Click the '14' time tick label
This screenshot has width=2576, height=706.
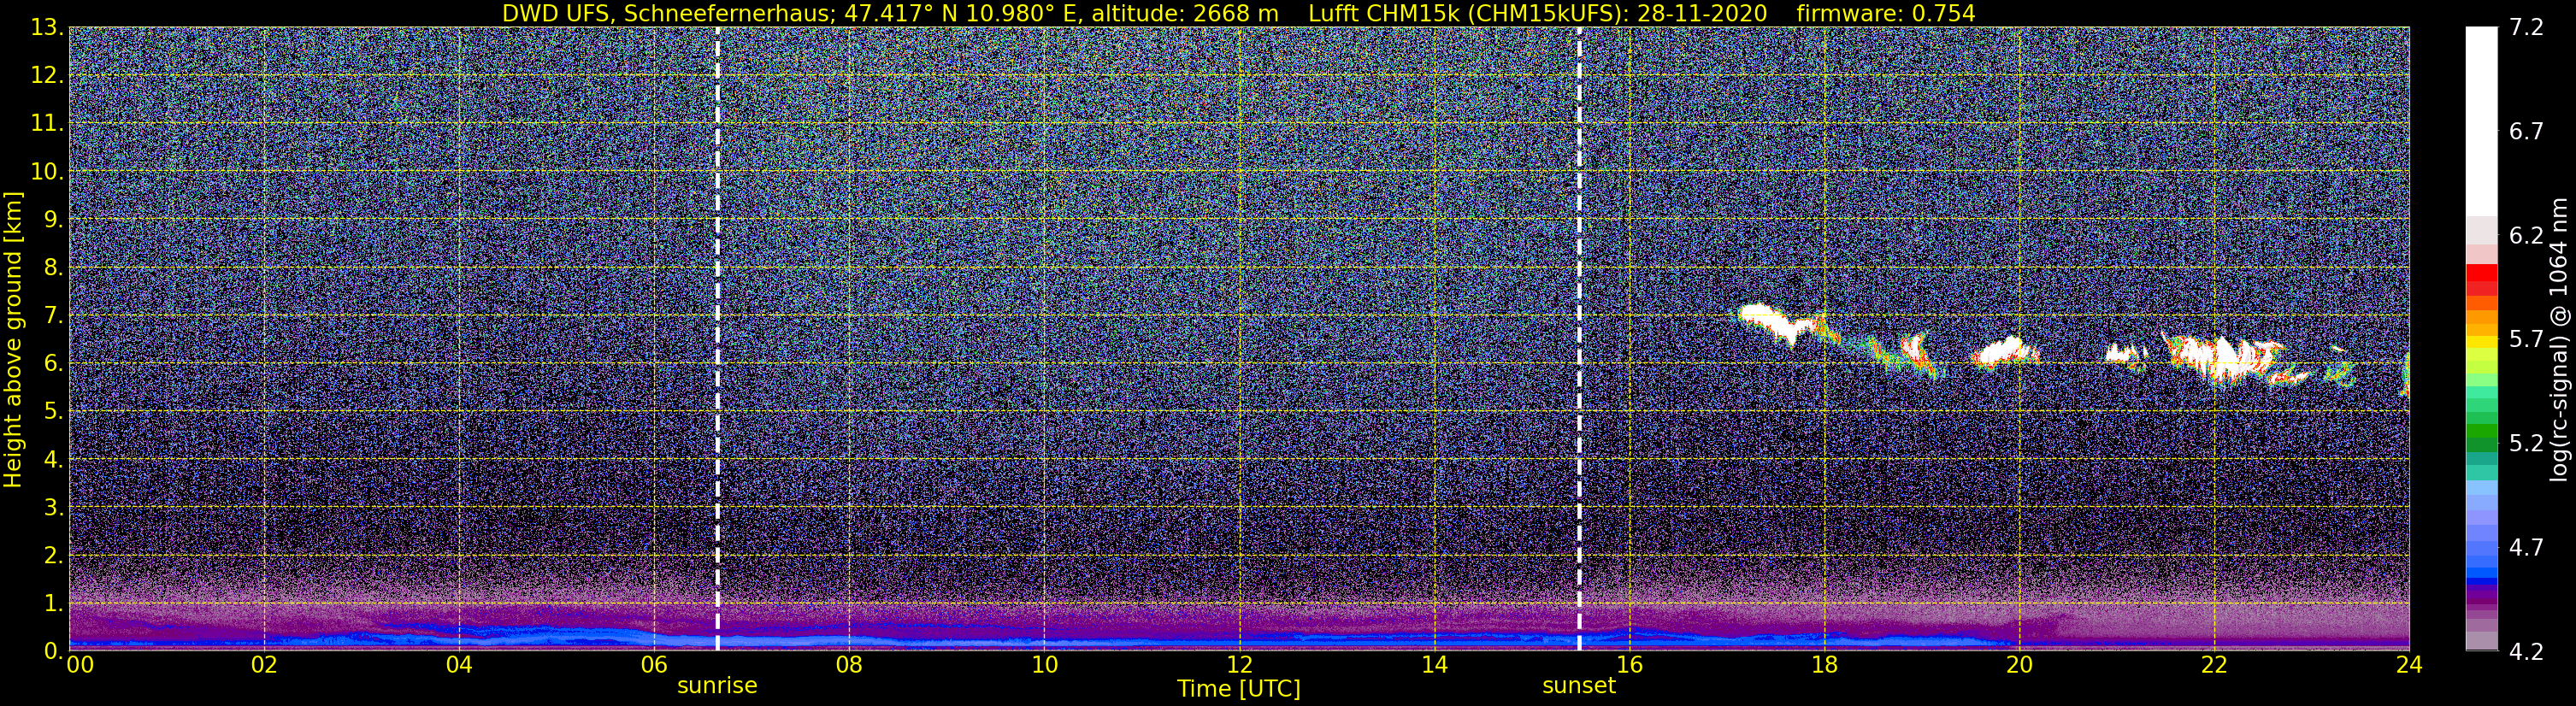point(1434,665)
